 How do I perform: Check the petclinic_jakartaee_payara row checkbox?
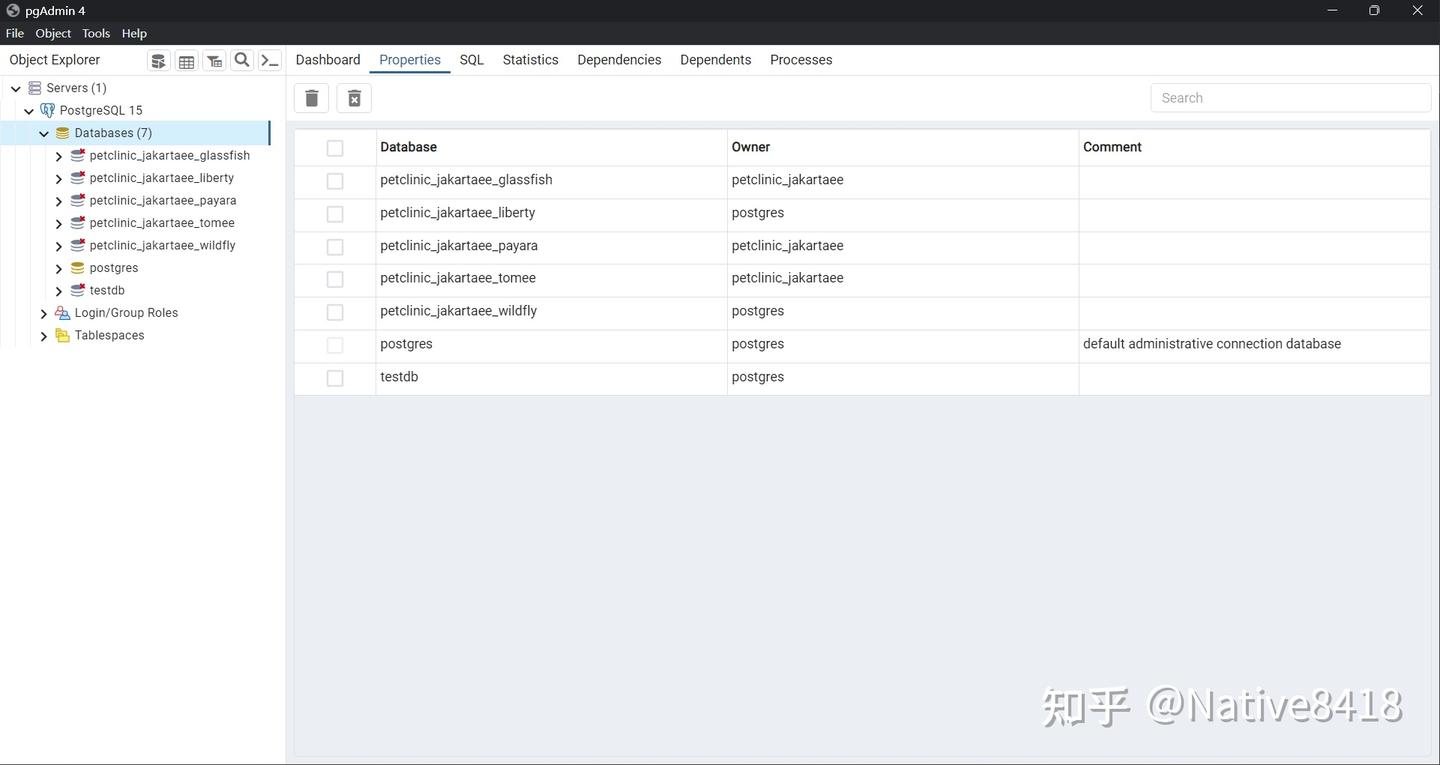click(335, 247)
